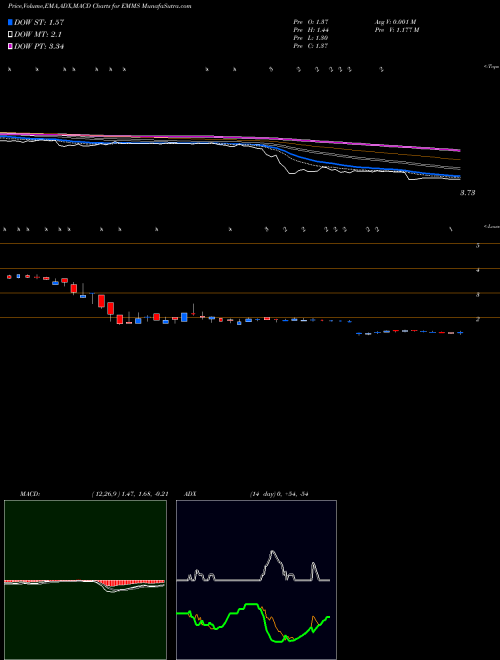Click the 'ADX' panel heading

tap(191, 494)
